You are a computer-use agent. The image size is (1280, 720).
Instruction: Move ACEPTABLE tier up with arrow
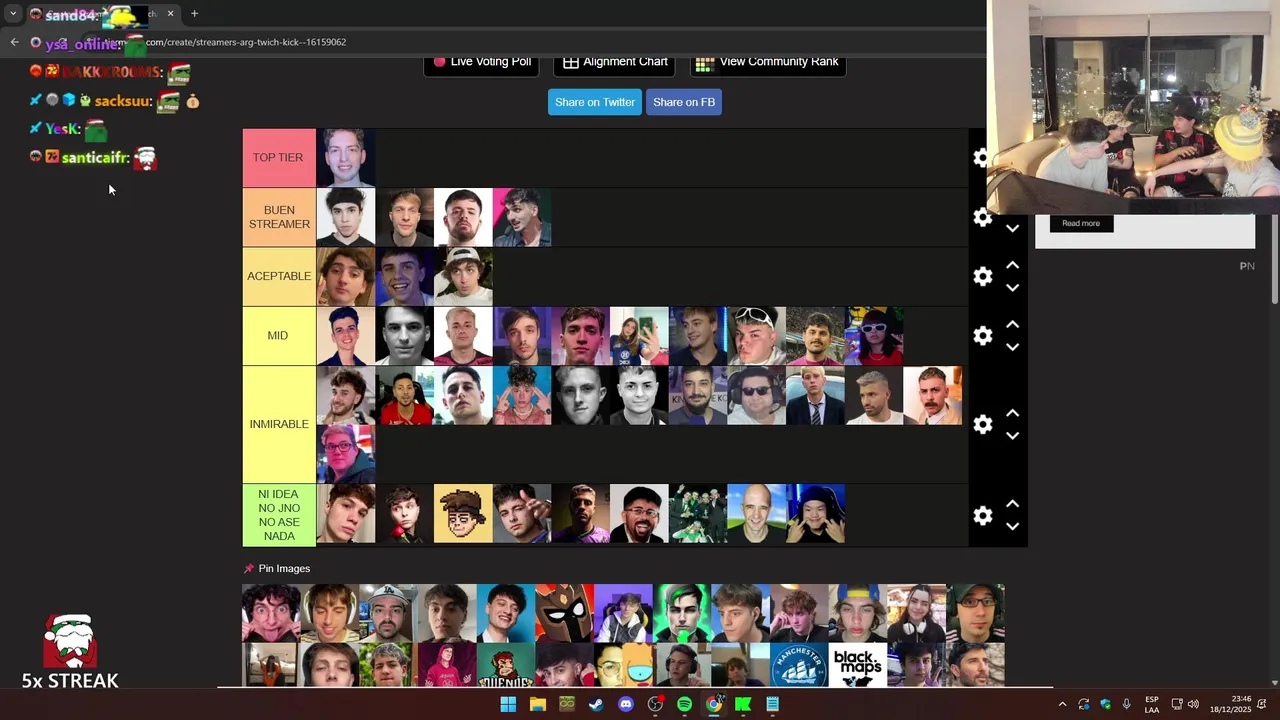(1012, 265)
